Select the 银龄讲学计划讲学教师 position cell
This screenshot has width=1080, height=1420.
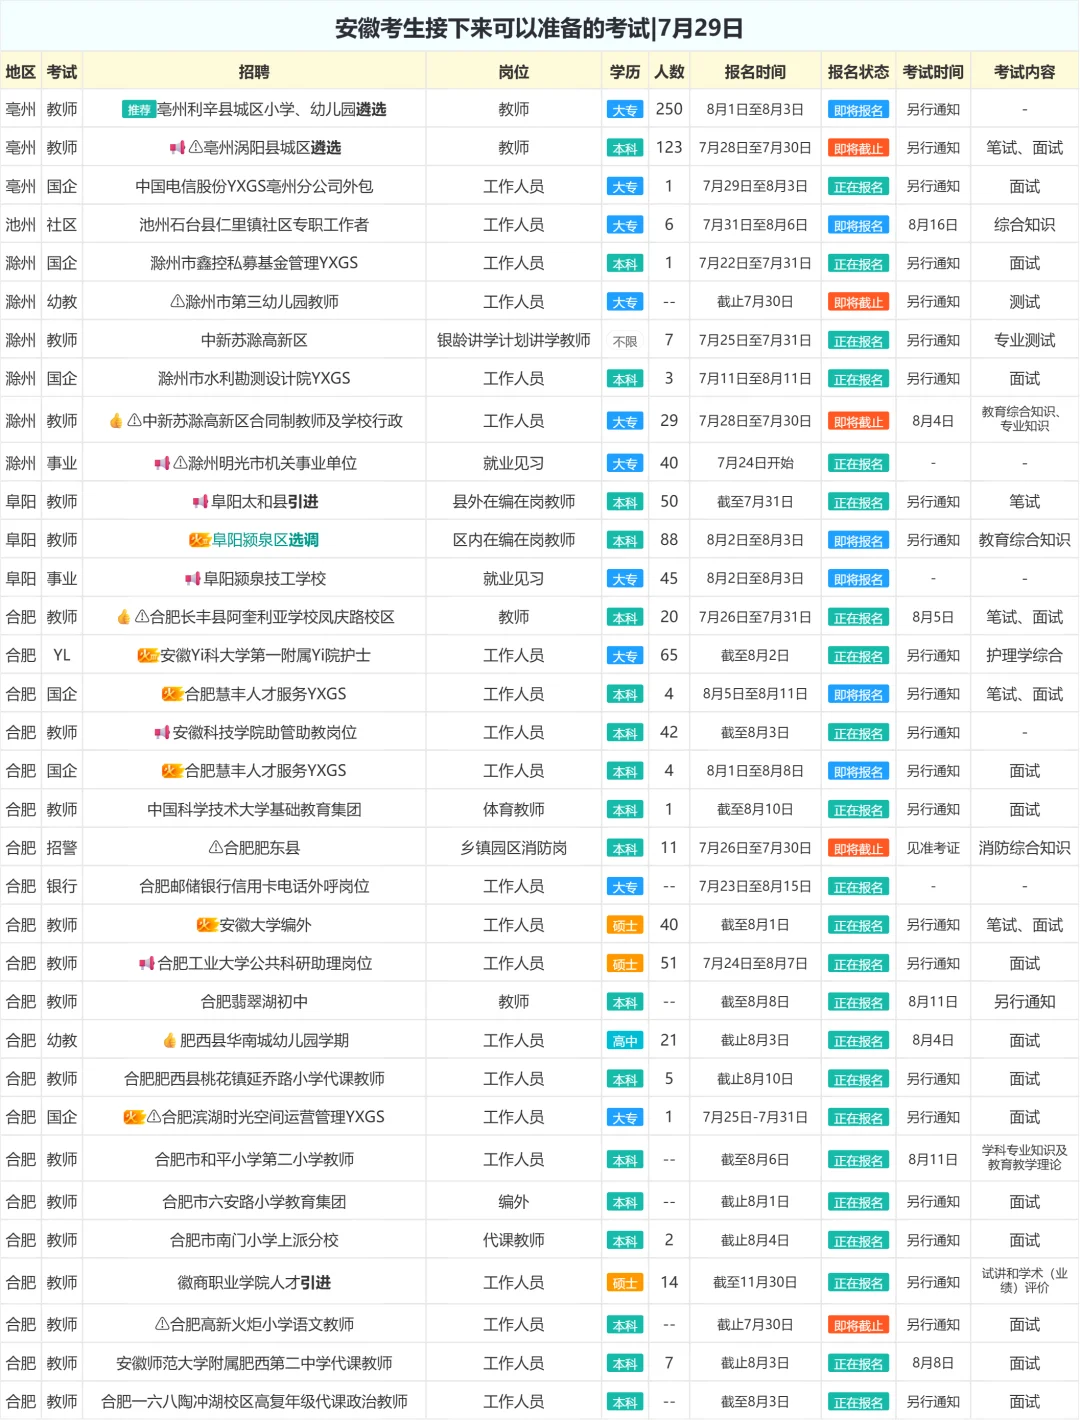514,341
